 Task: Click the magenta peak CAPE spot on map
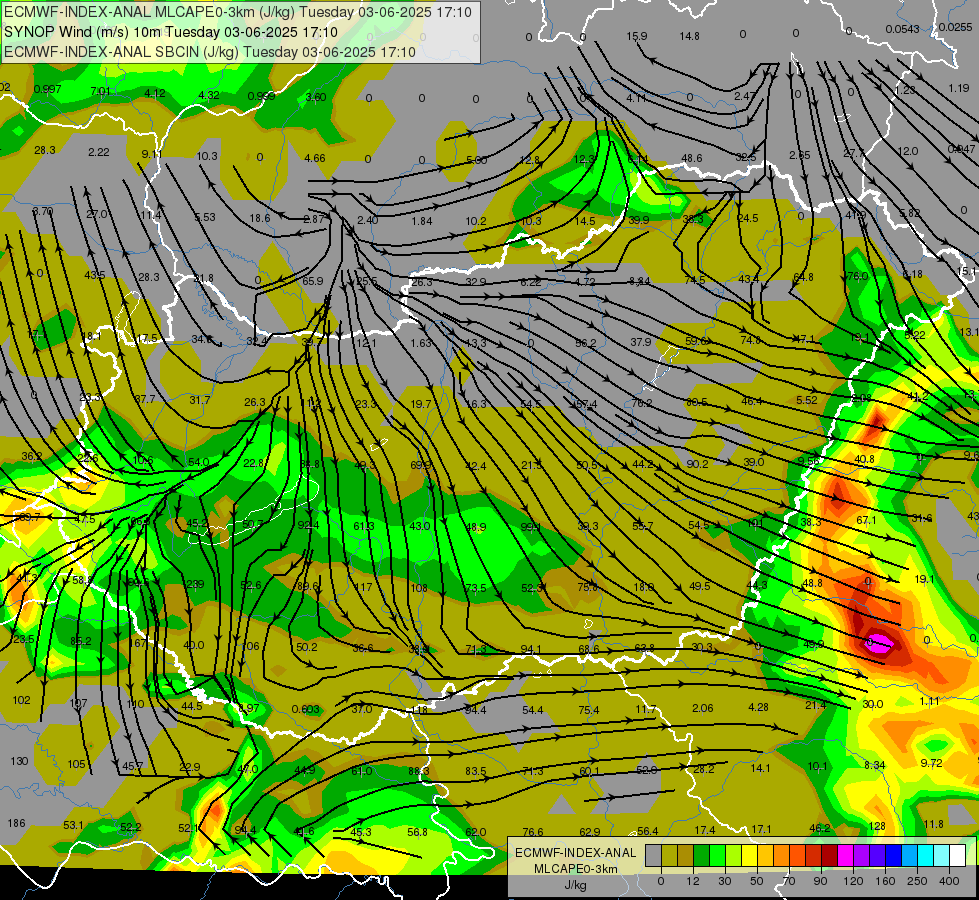pos(879,643)
